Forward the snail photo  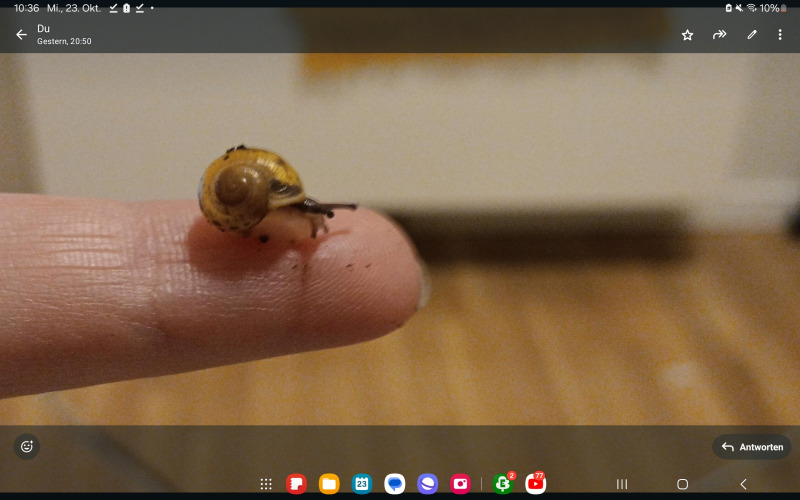tap(719, 35)
